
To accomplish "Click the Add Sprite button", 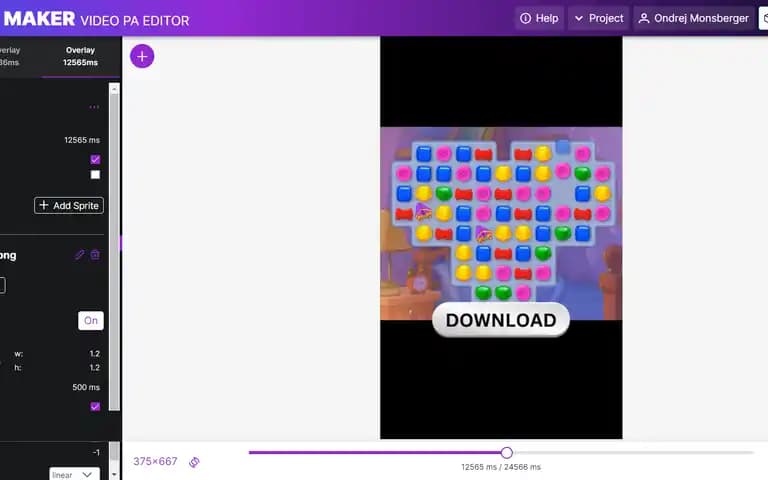I will pyautogui.click(x=69, y=205).
